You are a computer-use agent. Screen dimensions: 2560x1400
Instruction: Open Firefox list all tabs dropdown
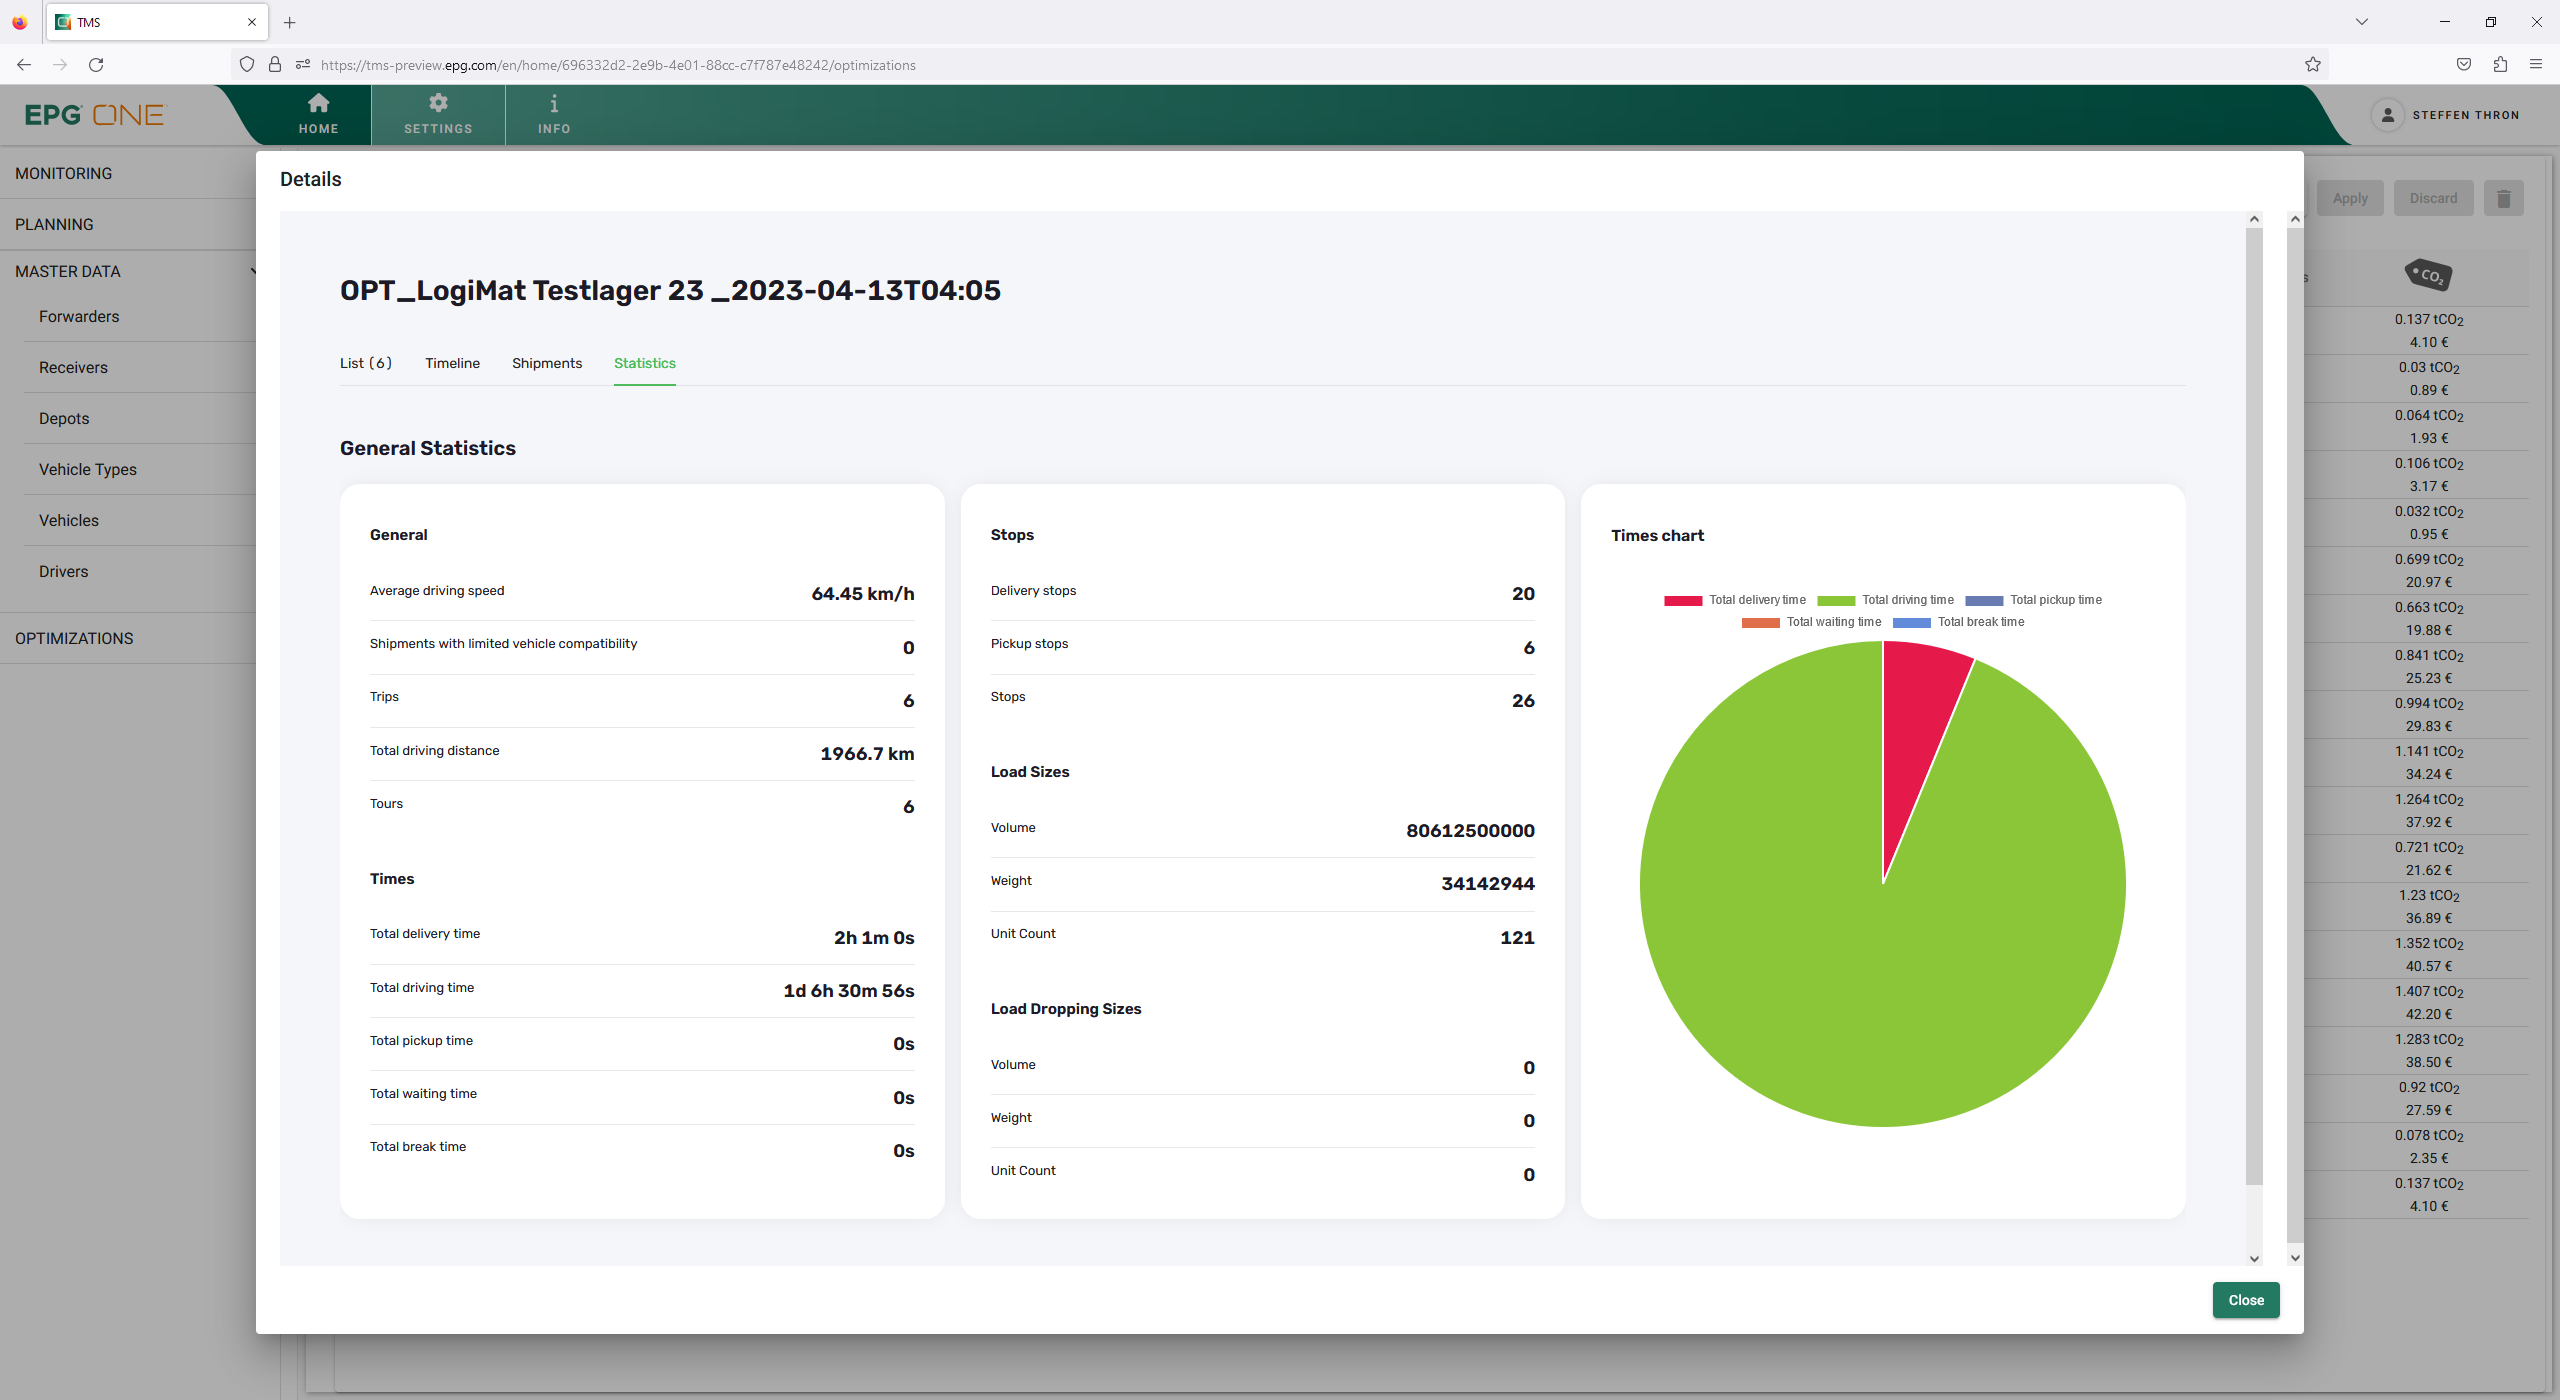2362,22
